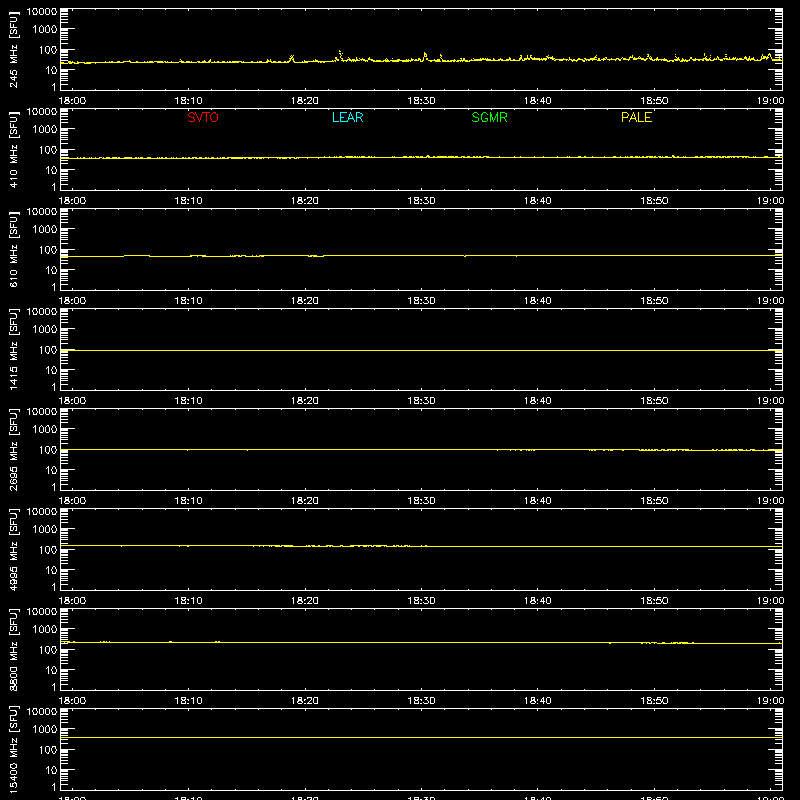This screenshot has width=800, height=800.
Task: Click 18:20 time label under 610 MHz plot
Action: click(x=305, y=301)
